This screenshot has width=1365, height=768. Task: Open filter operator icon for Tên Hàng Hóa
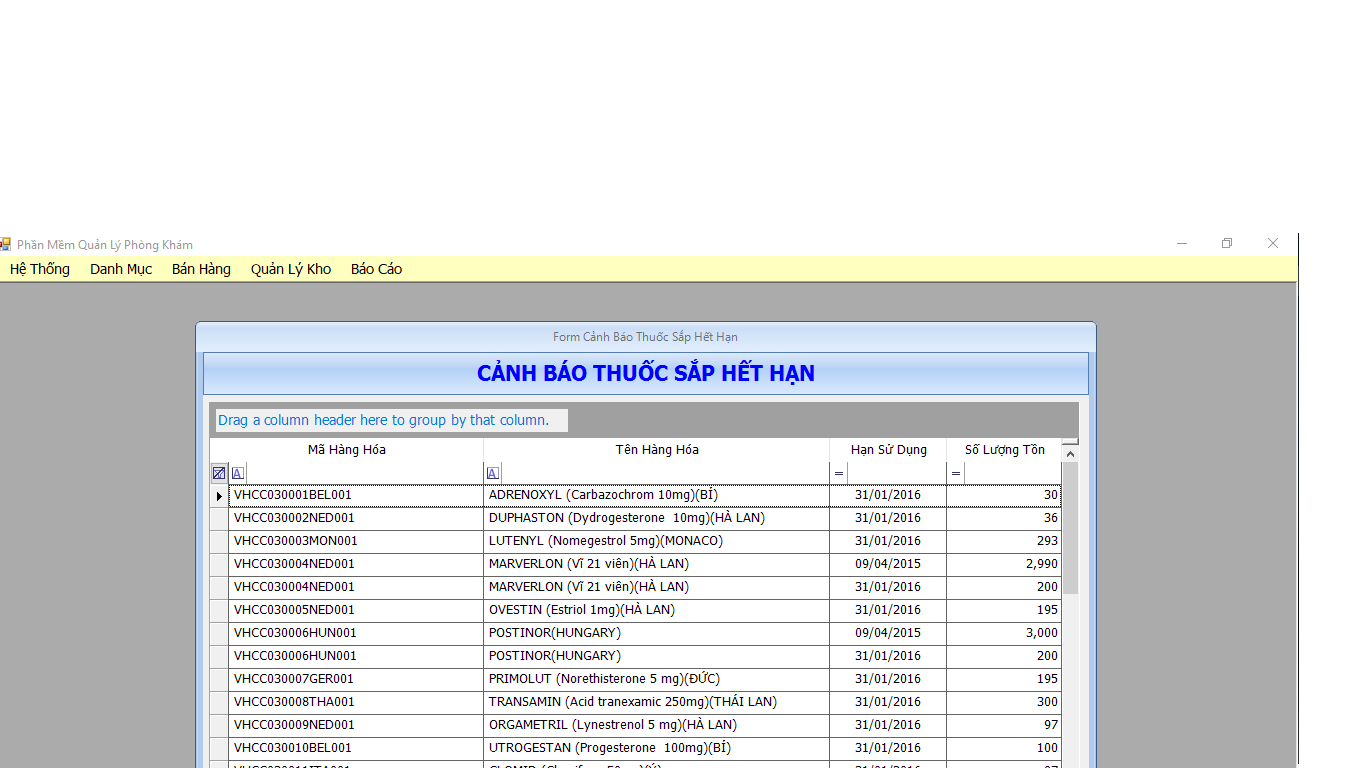click(493, 473)
